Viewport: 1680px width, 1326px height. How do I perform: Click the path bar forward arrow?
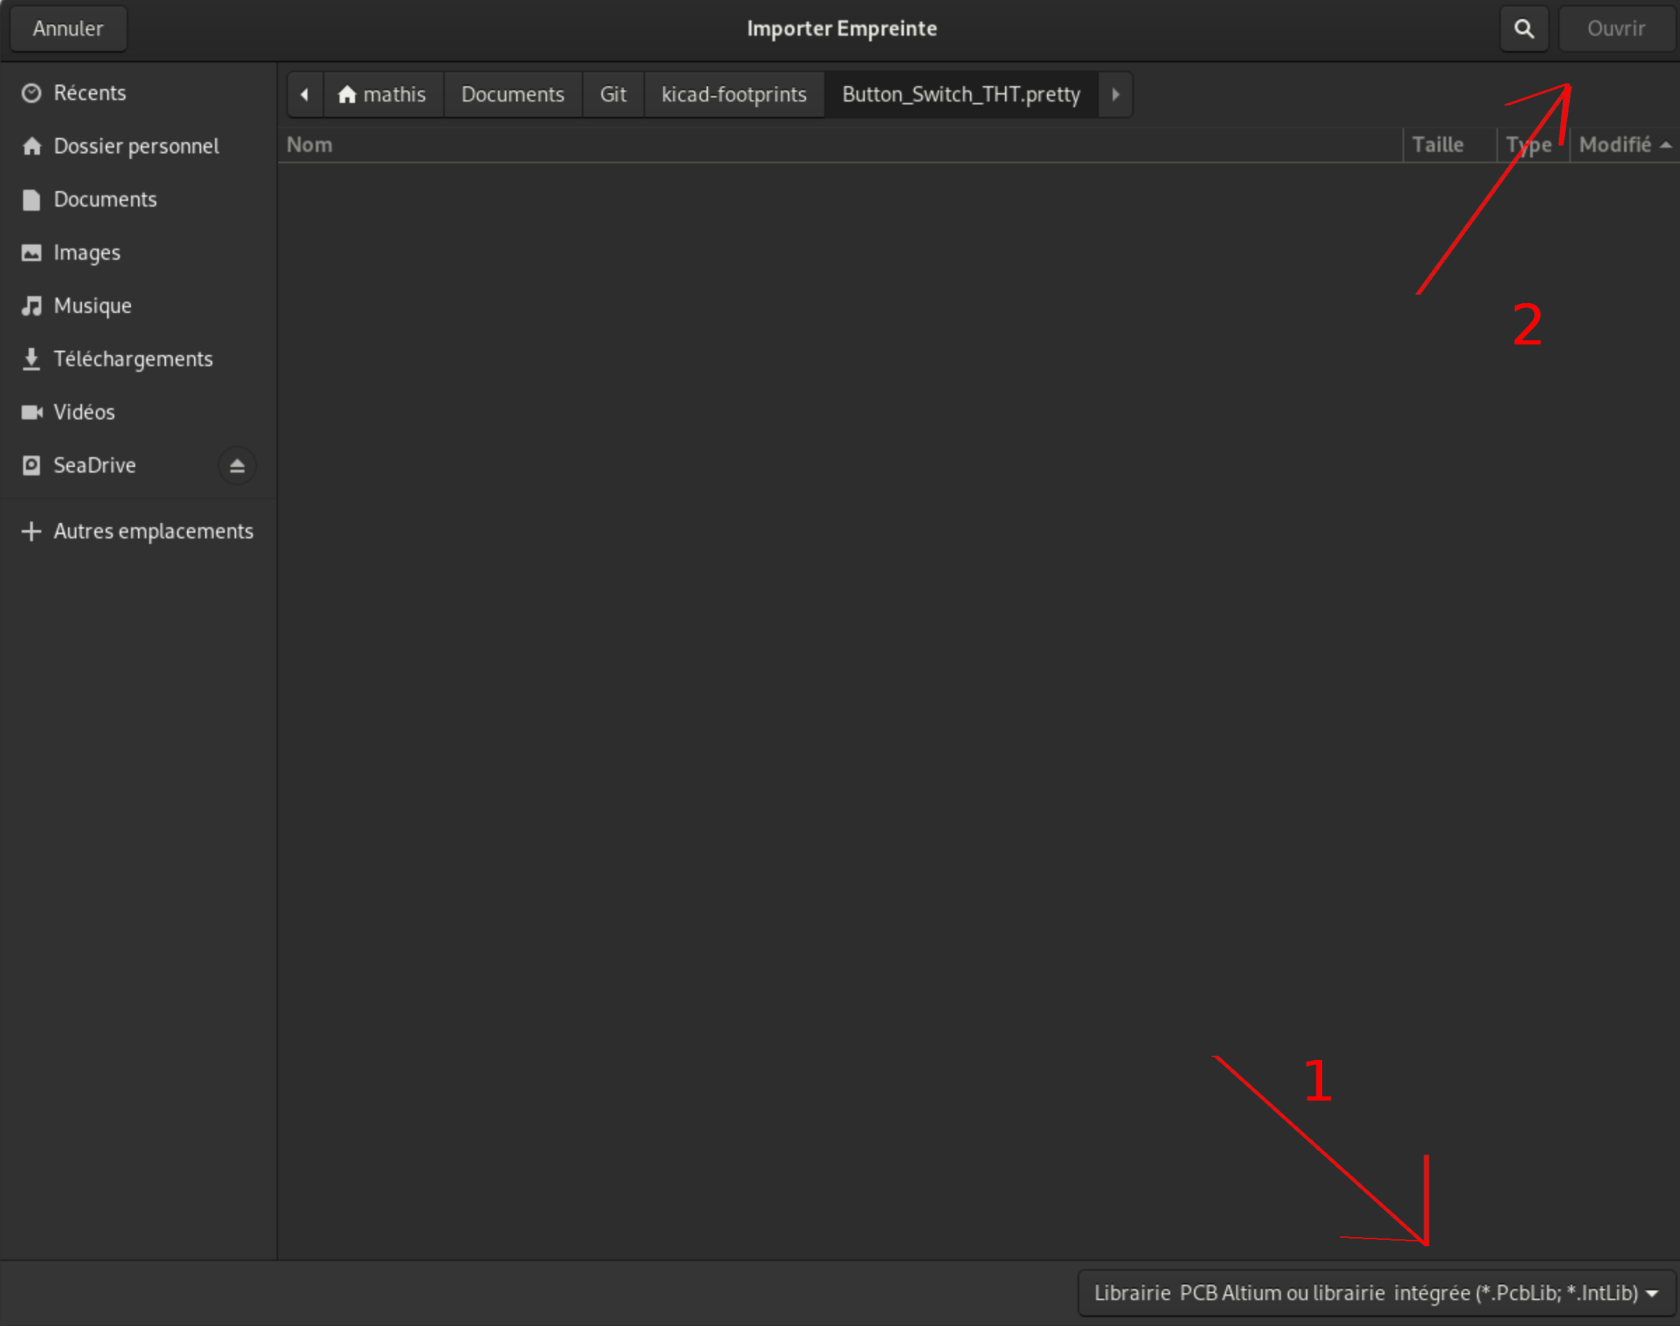[x=1115, y=95]
